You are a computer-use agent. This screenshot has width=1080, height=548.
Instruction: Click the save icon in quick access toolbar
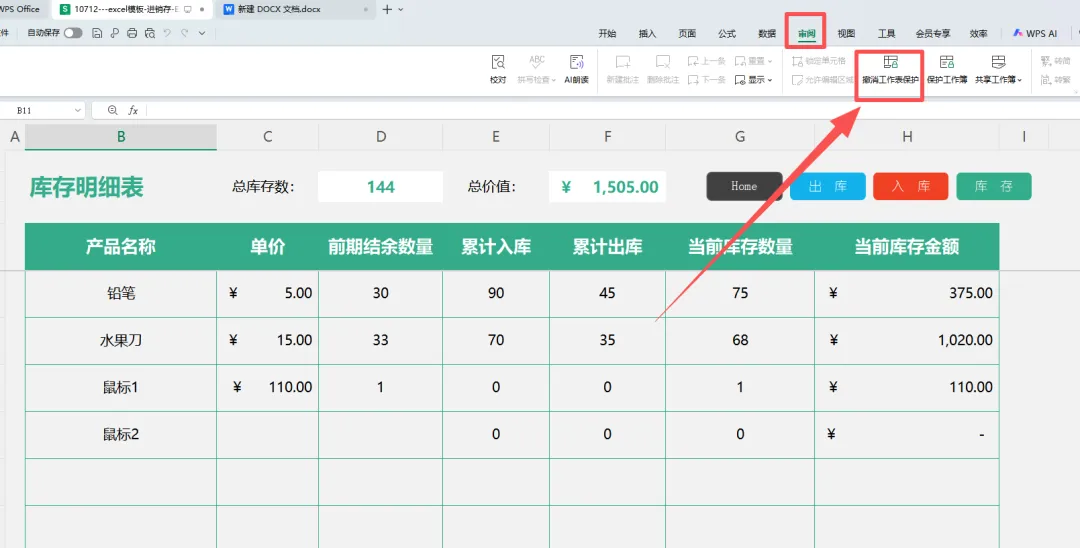coord(97,33)
